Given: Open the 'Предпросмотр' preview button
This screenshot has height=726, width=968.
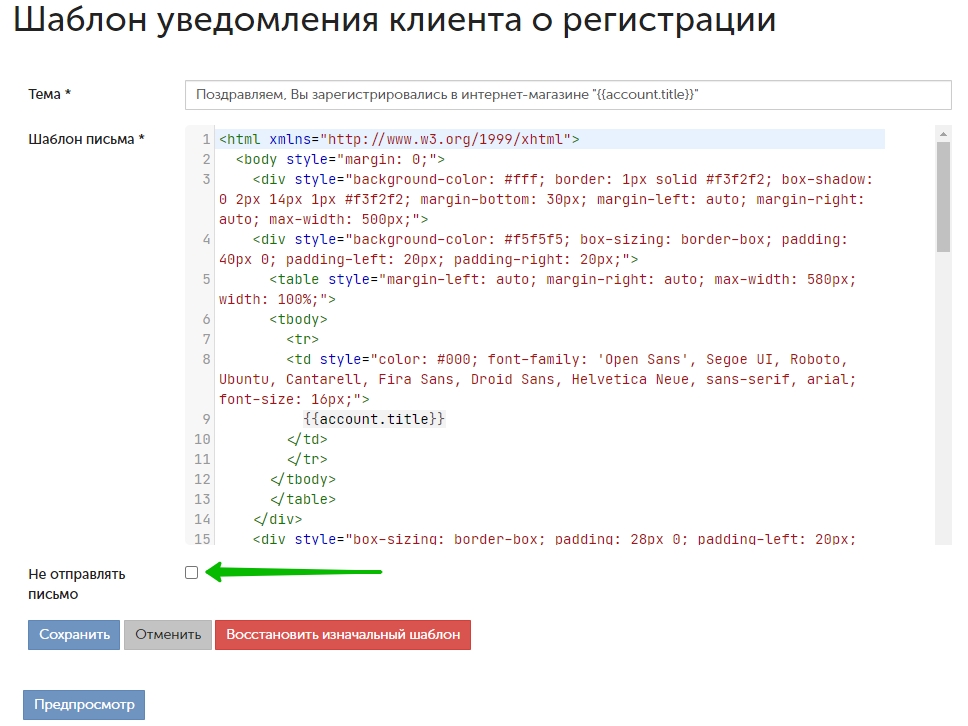Looking at the screenshot, I should [x=84, y=704].
